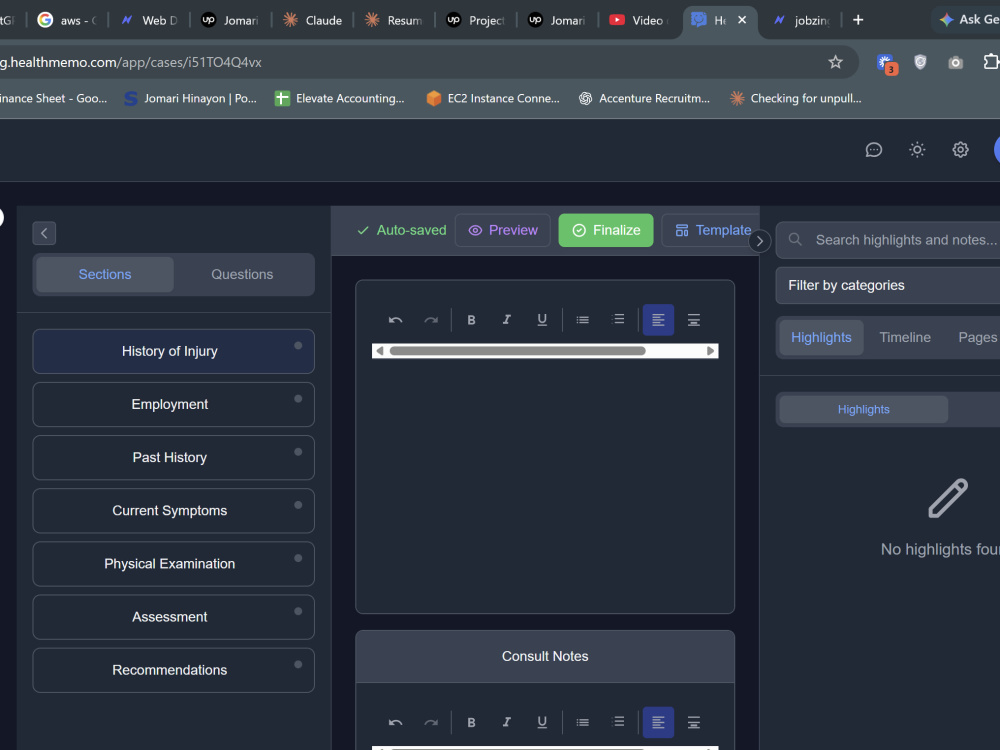Open the Assessment section

click(x=173, y=617)
